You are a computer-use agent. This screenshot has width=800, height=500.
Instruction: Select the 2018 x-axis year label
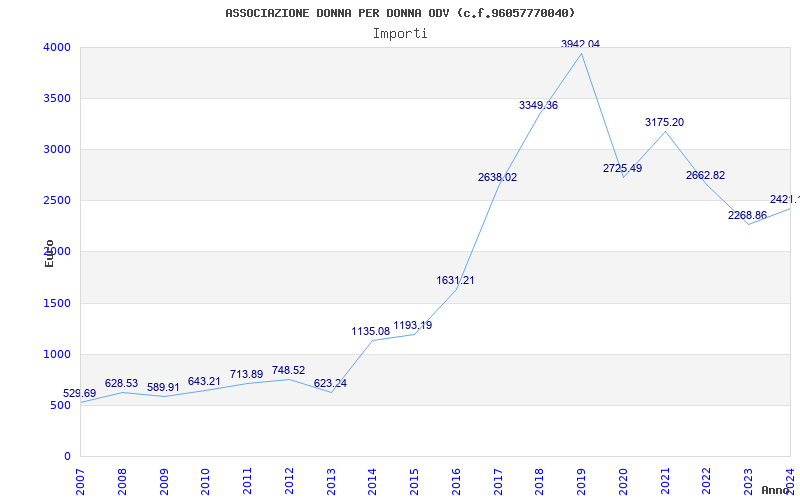[x=539, y=482]
